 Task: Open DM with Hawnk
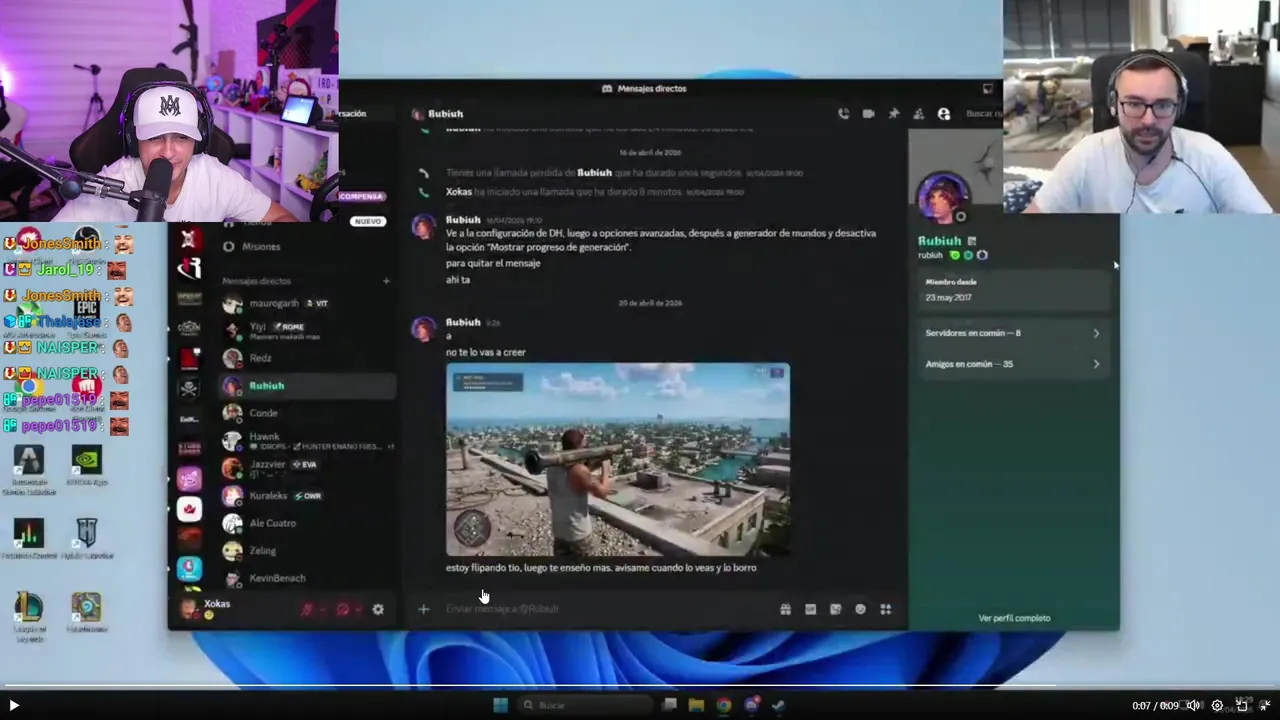(x=308, y=440)
